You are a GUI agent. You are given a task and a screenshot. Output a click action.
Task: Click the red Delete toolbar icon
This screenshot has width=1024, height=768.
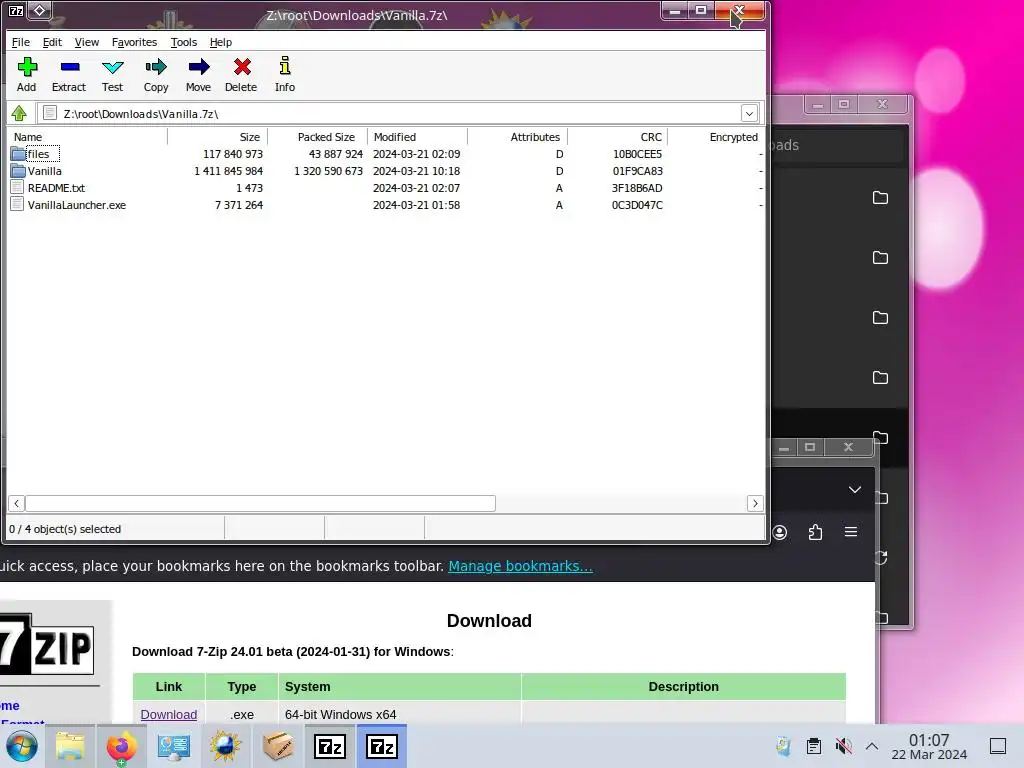pos(242,67)
